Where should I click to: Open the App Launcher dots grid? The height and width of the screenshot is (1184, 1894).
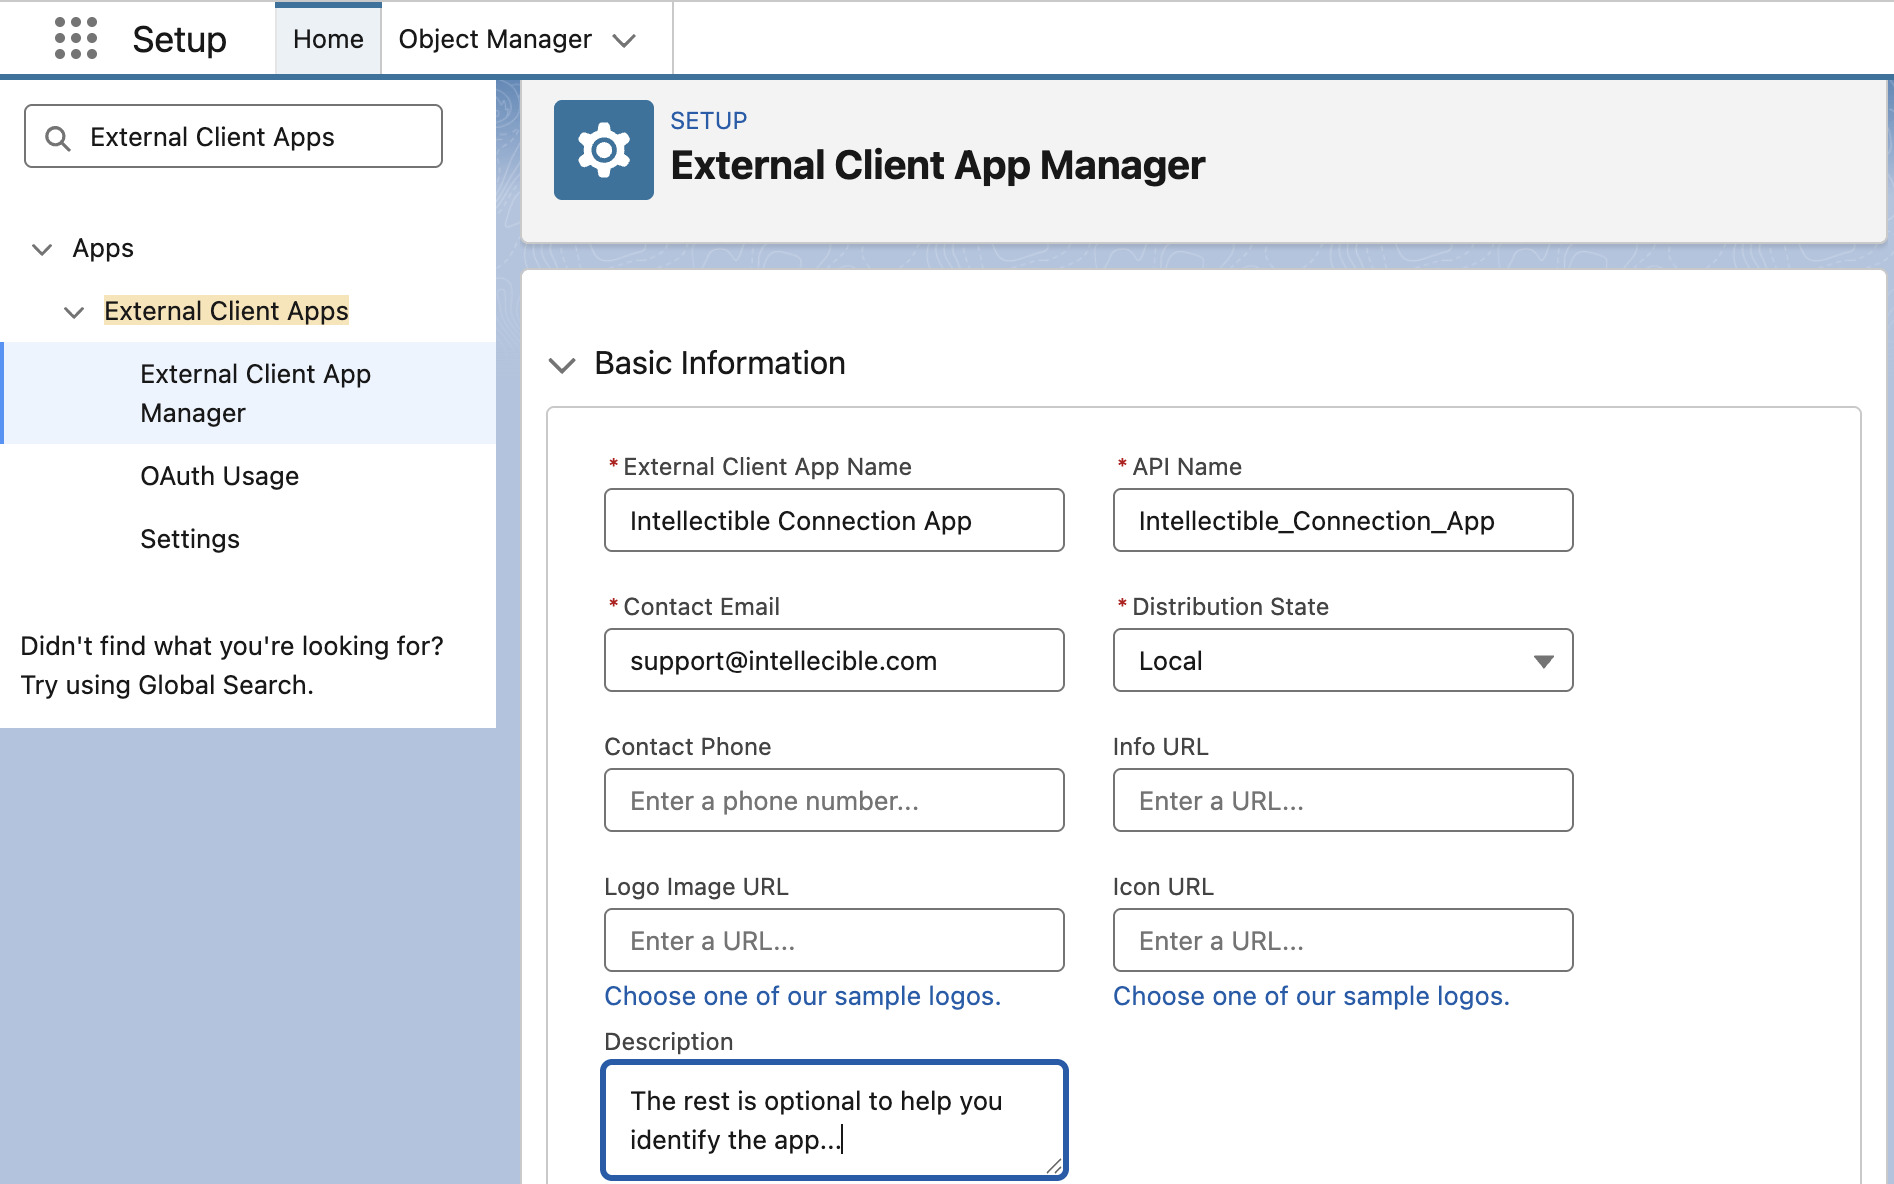click(76, 39)
